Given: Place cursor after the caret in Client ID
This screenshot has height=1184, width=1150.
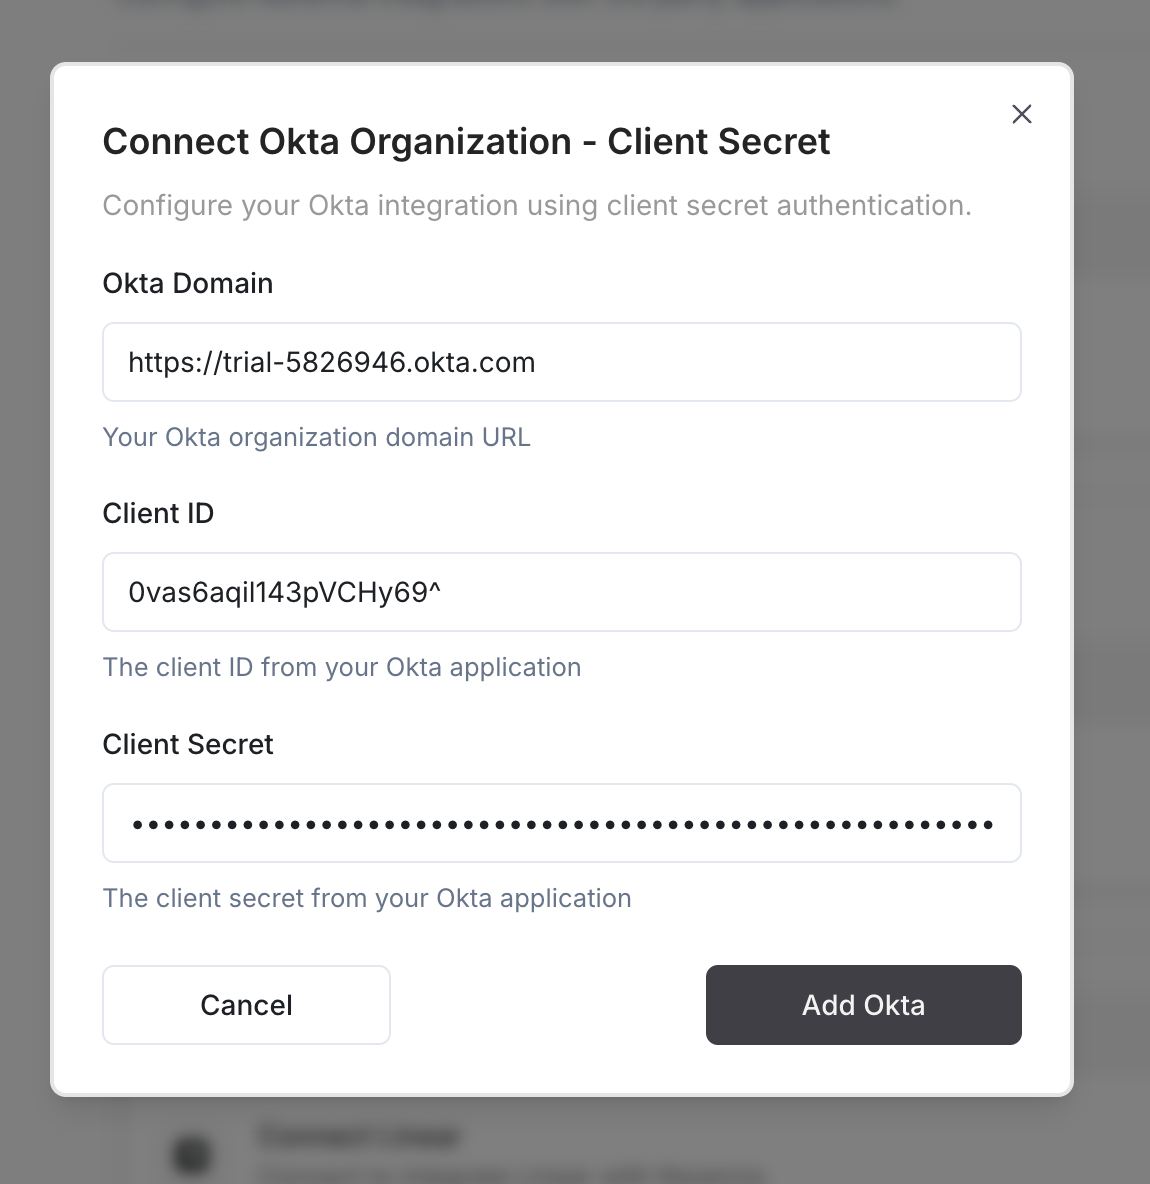Looking at the screenshot, I should [x=442, y=592].
